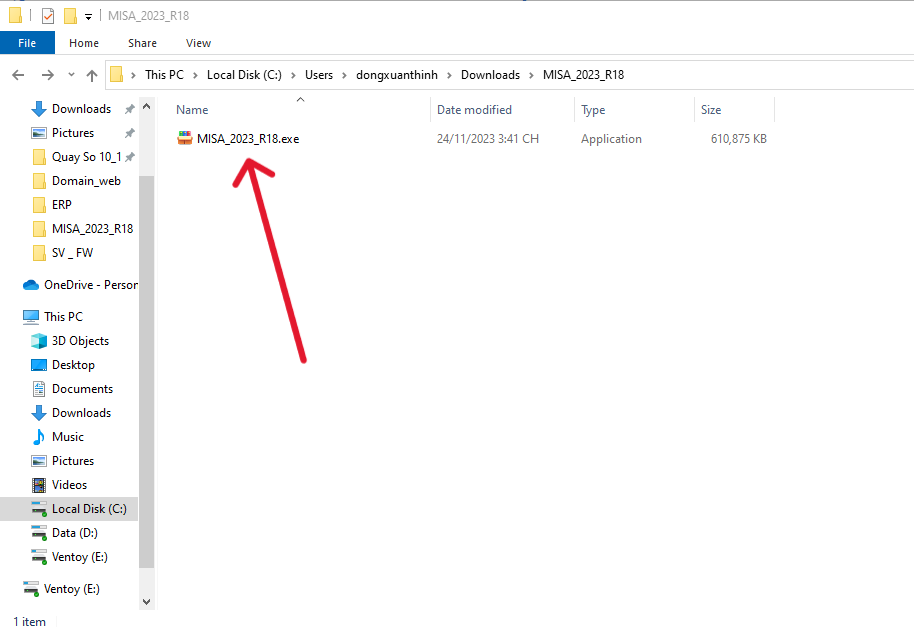Expand chevron after dongxuanthinh breadcrumb
This screenshot has height=629, width=914.
pyautogui.click(x=449, y=75)
